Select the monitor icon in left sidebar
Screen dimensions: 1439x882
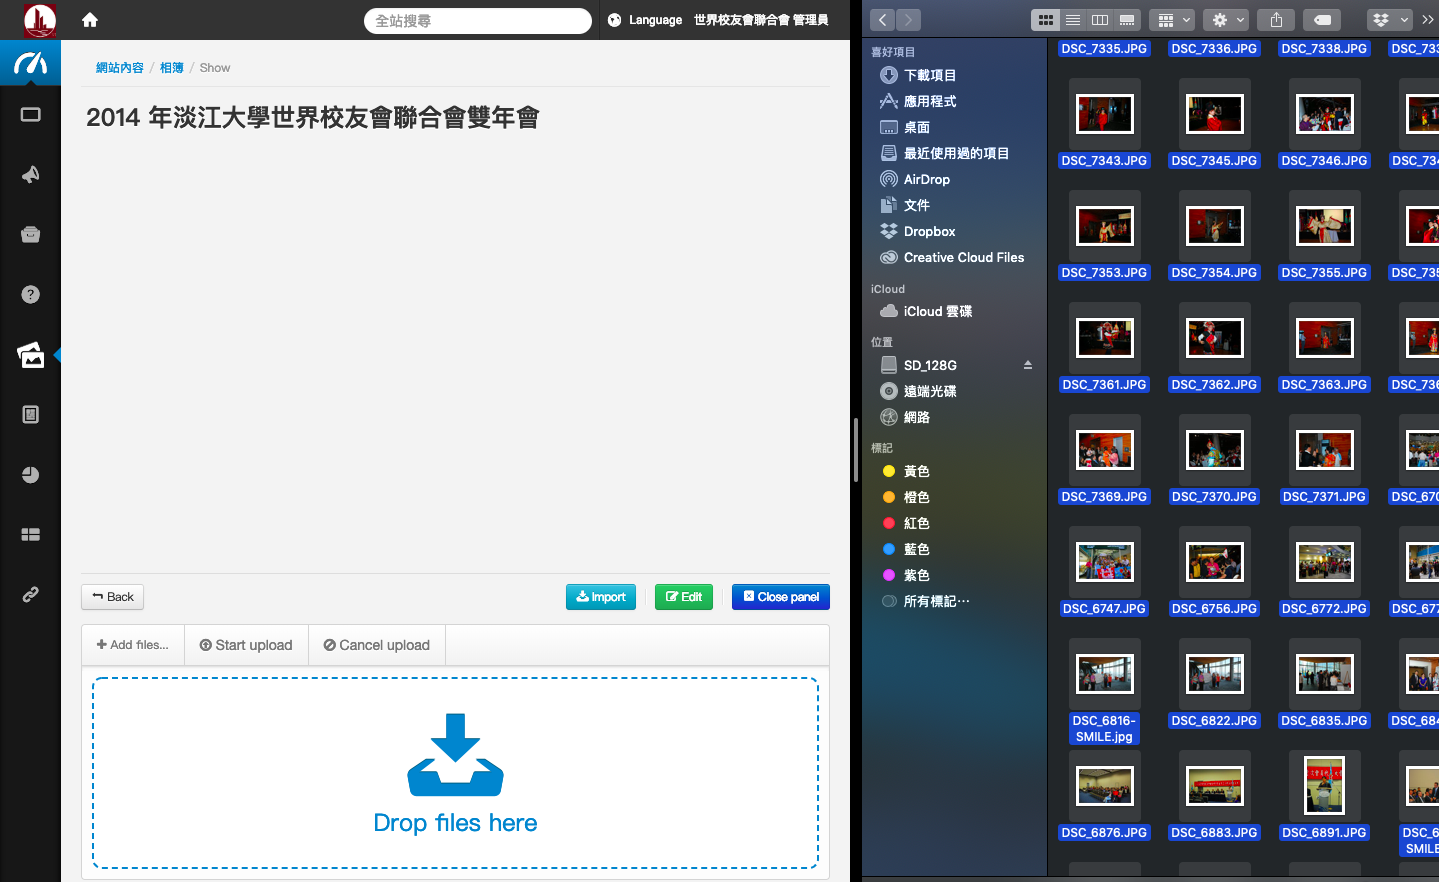pos(31,115)
